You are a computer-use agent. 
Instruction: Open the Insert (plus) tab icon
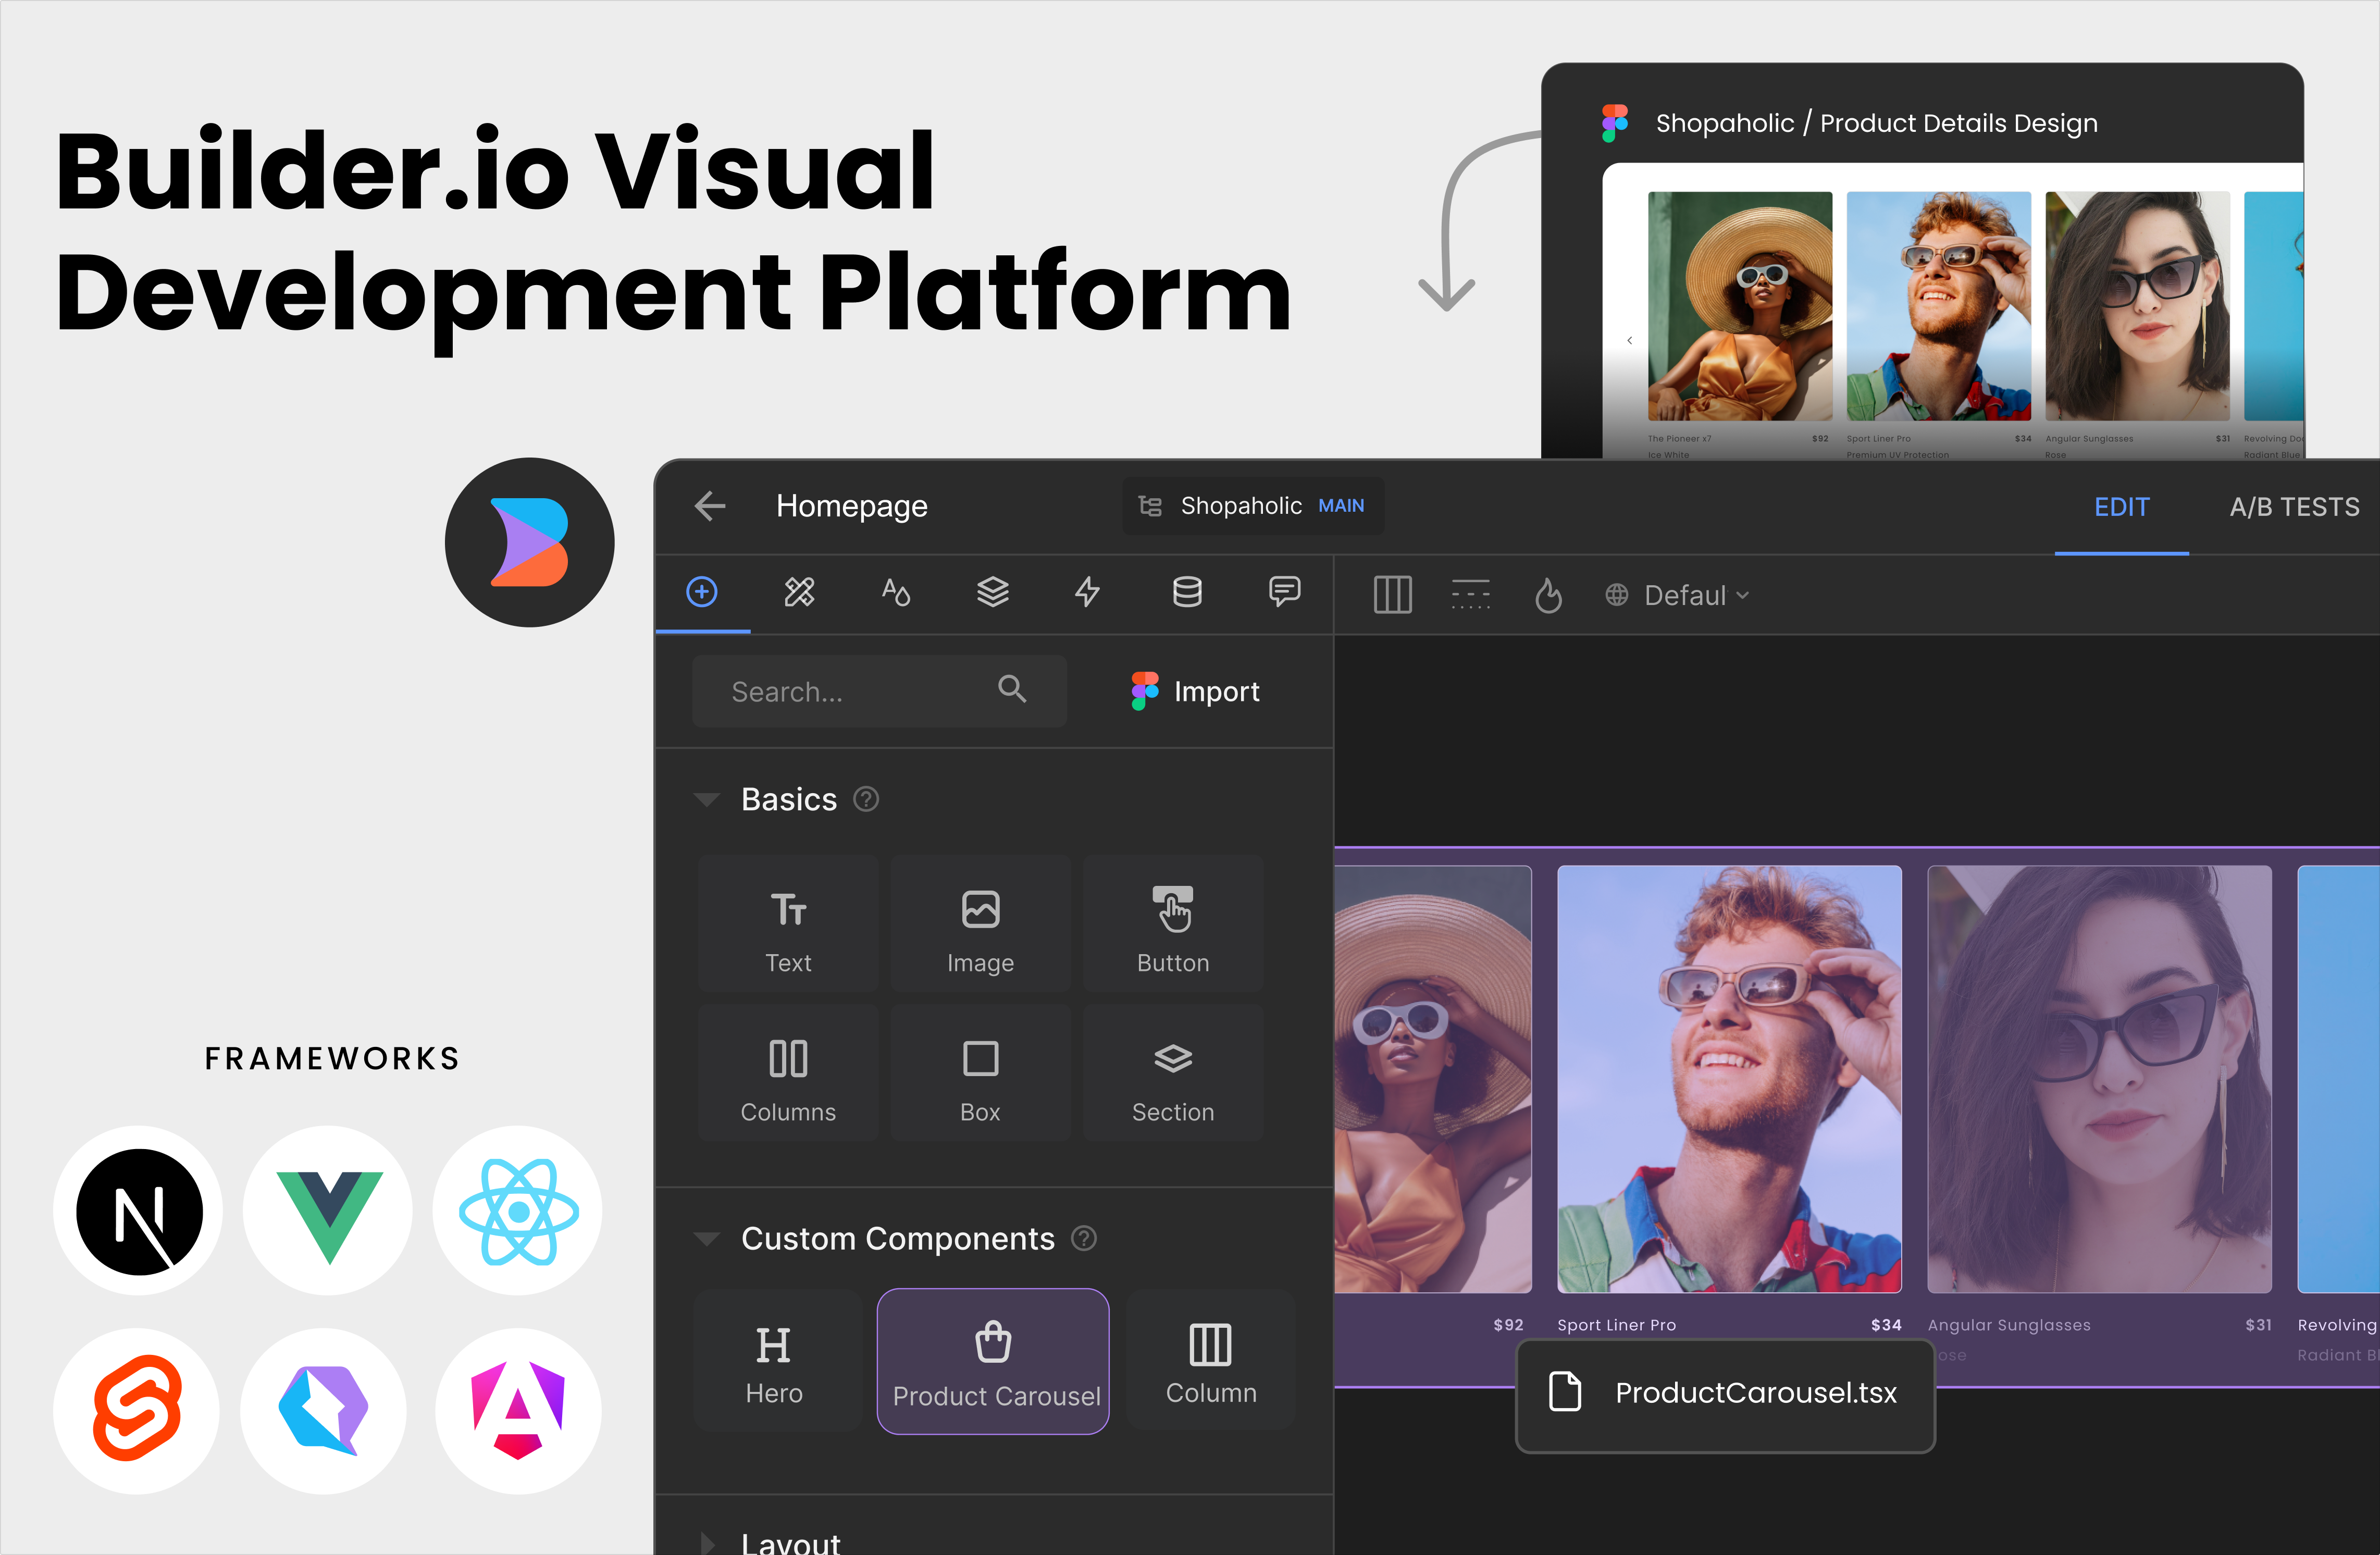point(702,592)
